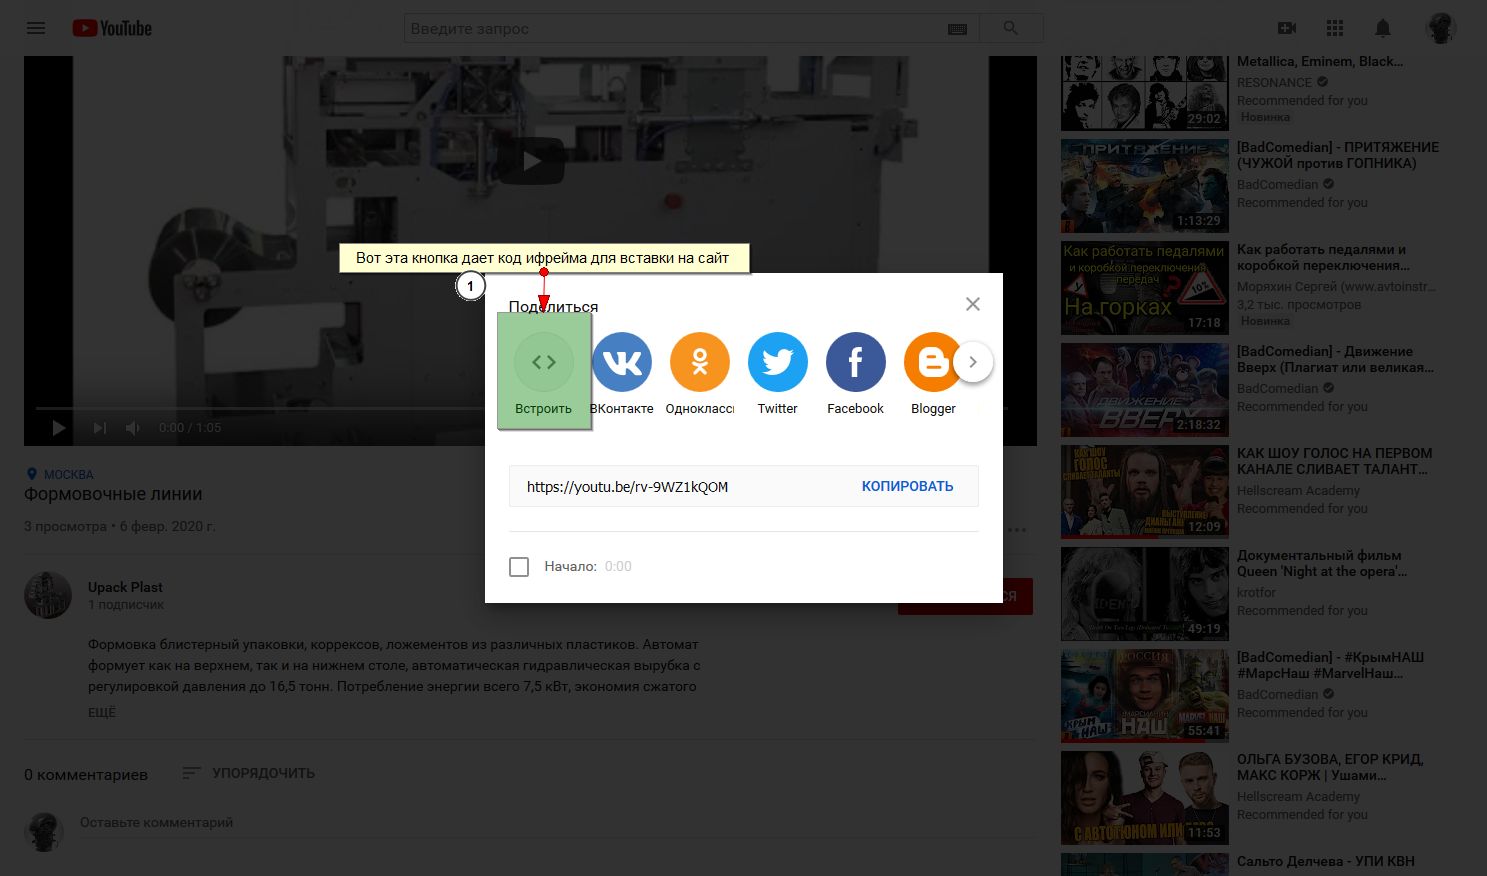
Task: Open the YouTube apps grid
Action: point(1335,28)
